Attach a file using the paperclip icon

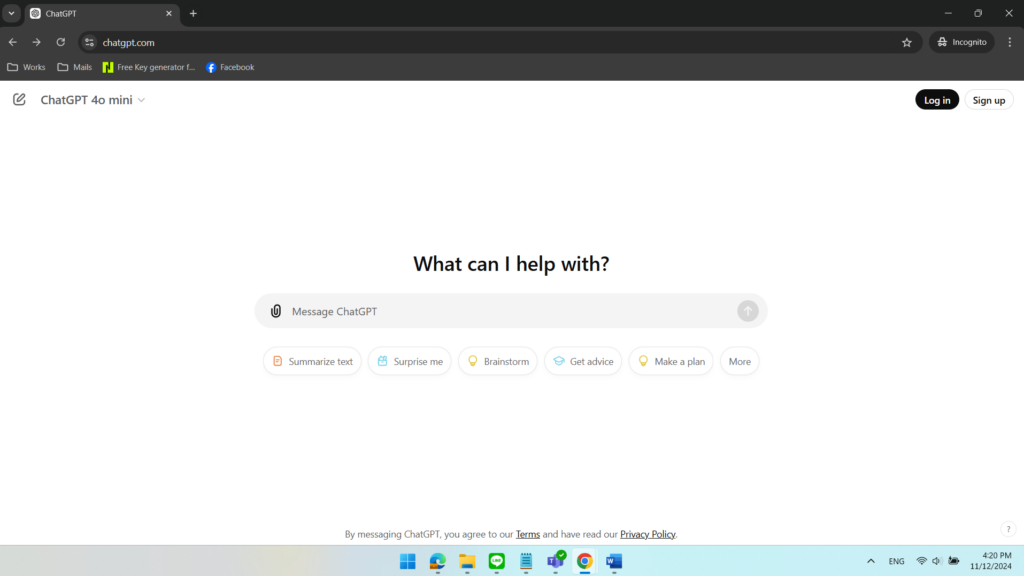pos(275,311)
